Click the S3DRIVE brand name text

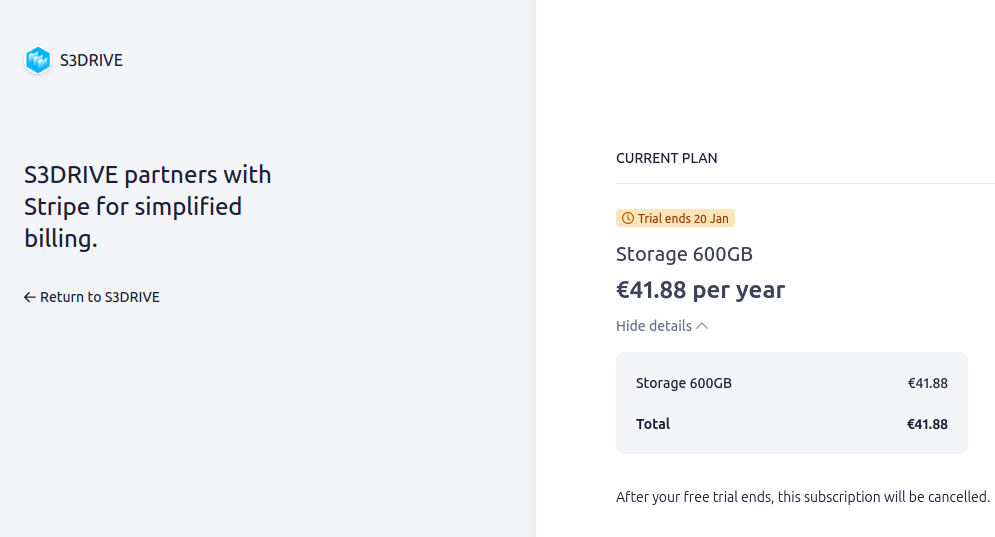point(91,60)
